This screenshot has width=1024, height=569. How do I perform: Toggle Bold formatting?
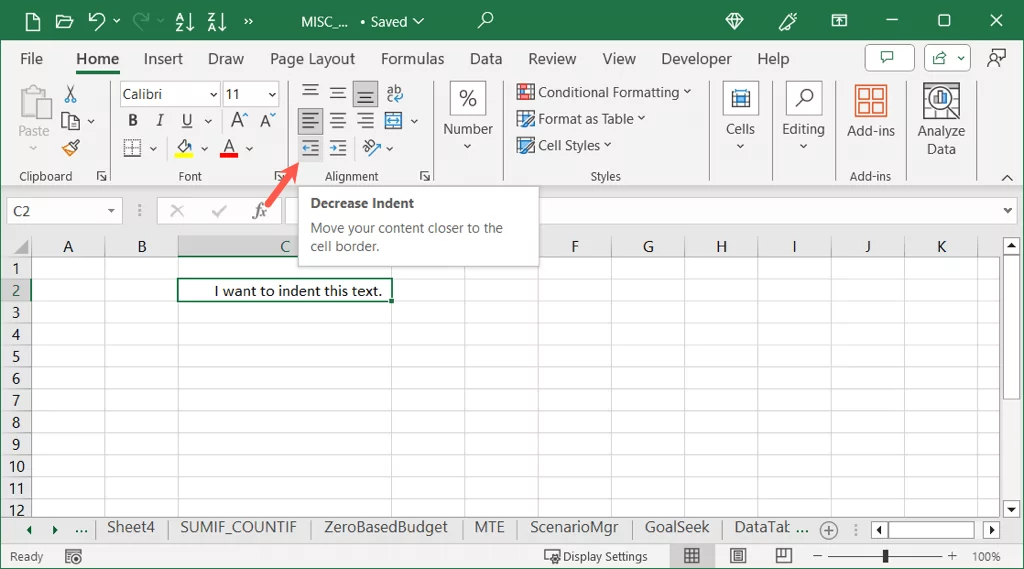pos(132,121)
